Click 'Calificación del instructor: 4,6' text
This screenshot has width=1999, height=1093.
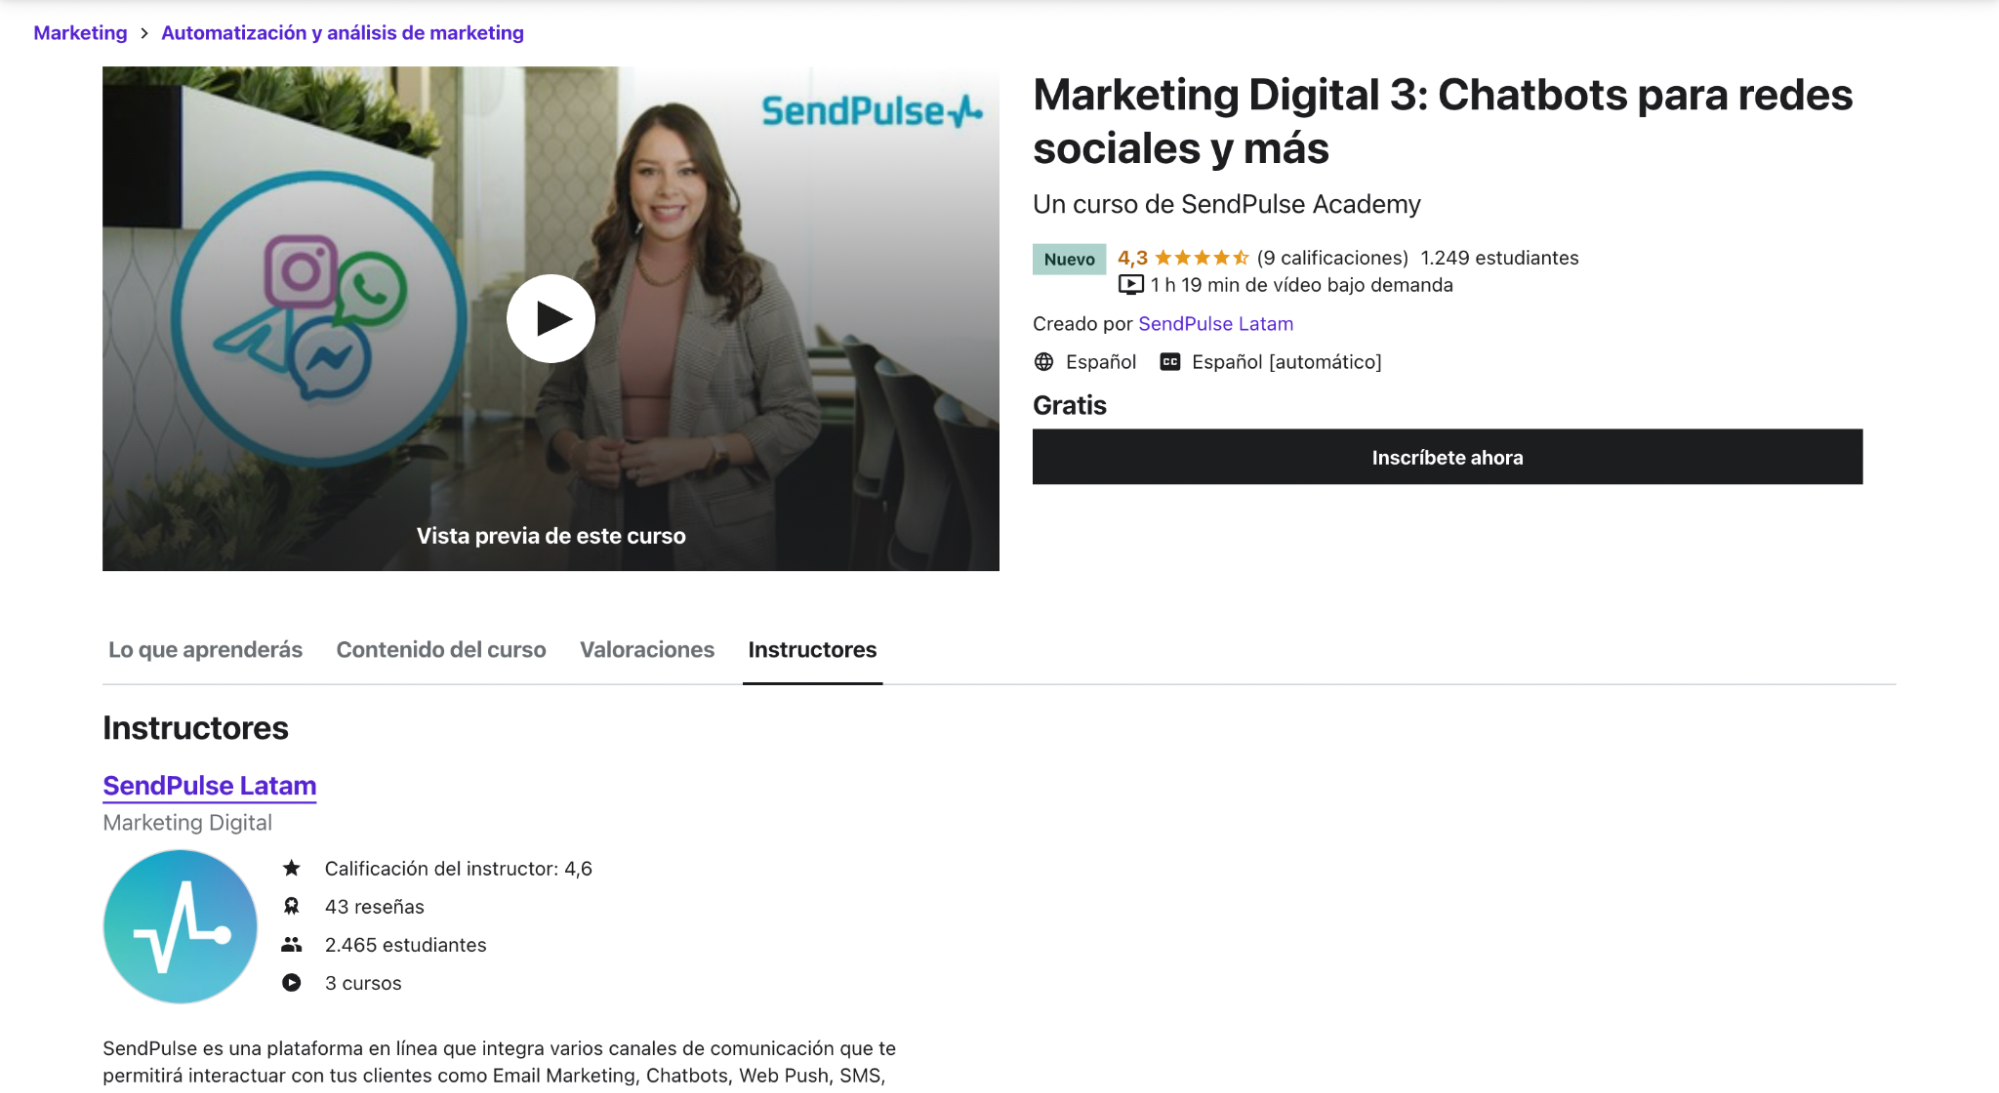click(458, 868)
